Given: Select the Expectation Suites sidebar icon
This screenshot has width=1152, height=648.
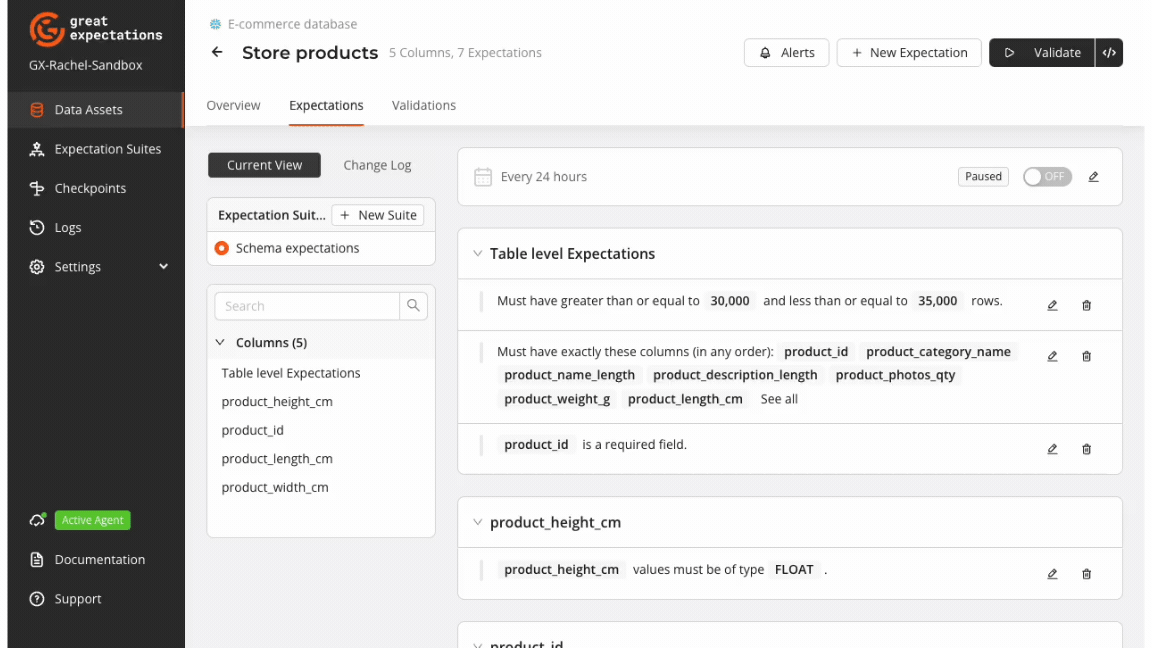Looking at the screenshot, I should (35, 149).
